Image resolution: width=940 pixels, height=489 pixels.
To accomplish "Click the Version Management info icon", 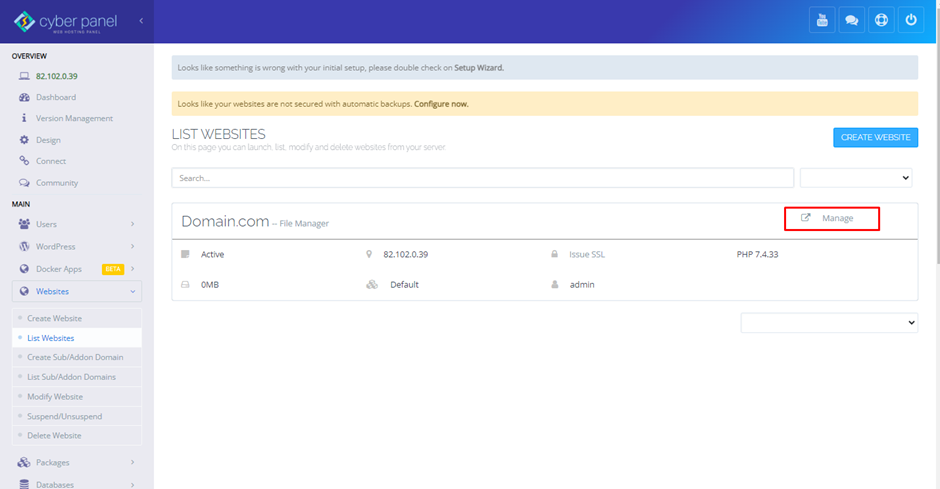I will [x=24, y=118].
